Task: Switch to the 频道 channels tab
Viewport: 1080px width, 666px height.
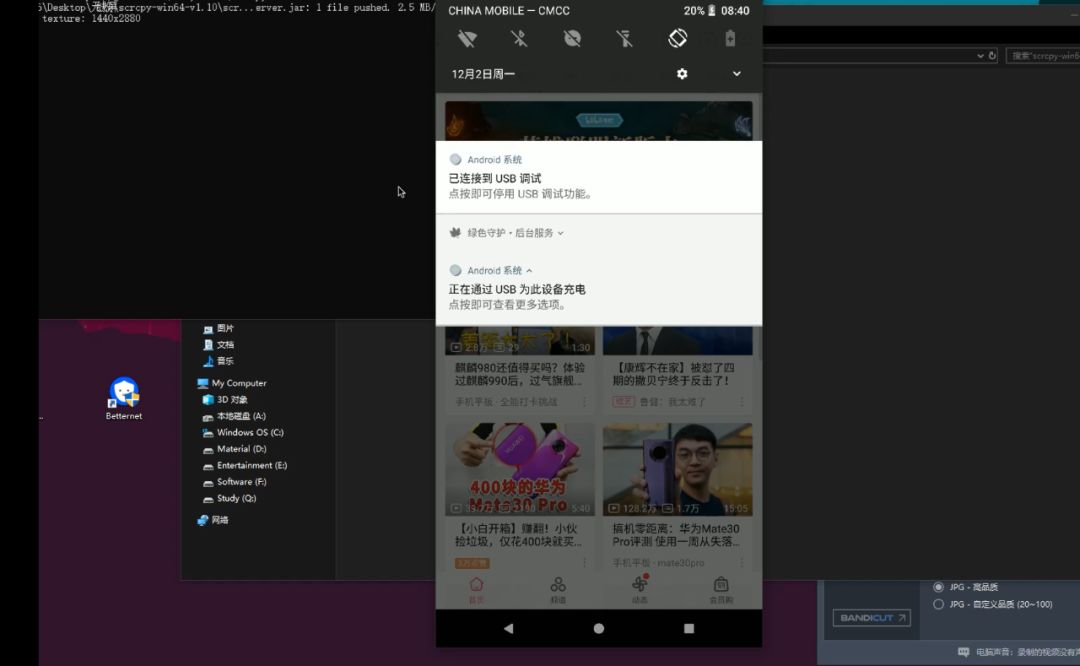Action: coord(558,590)
